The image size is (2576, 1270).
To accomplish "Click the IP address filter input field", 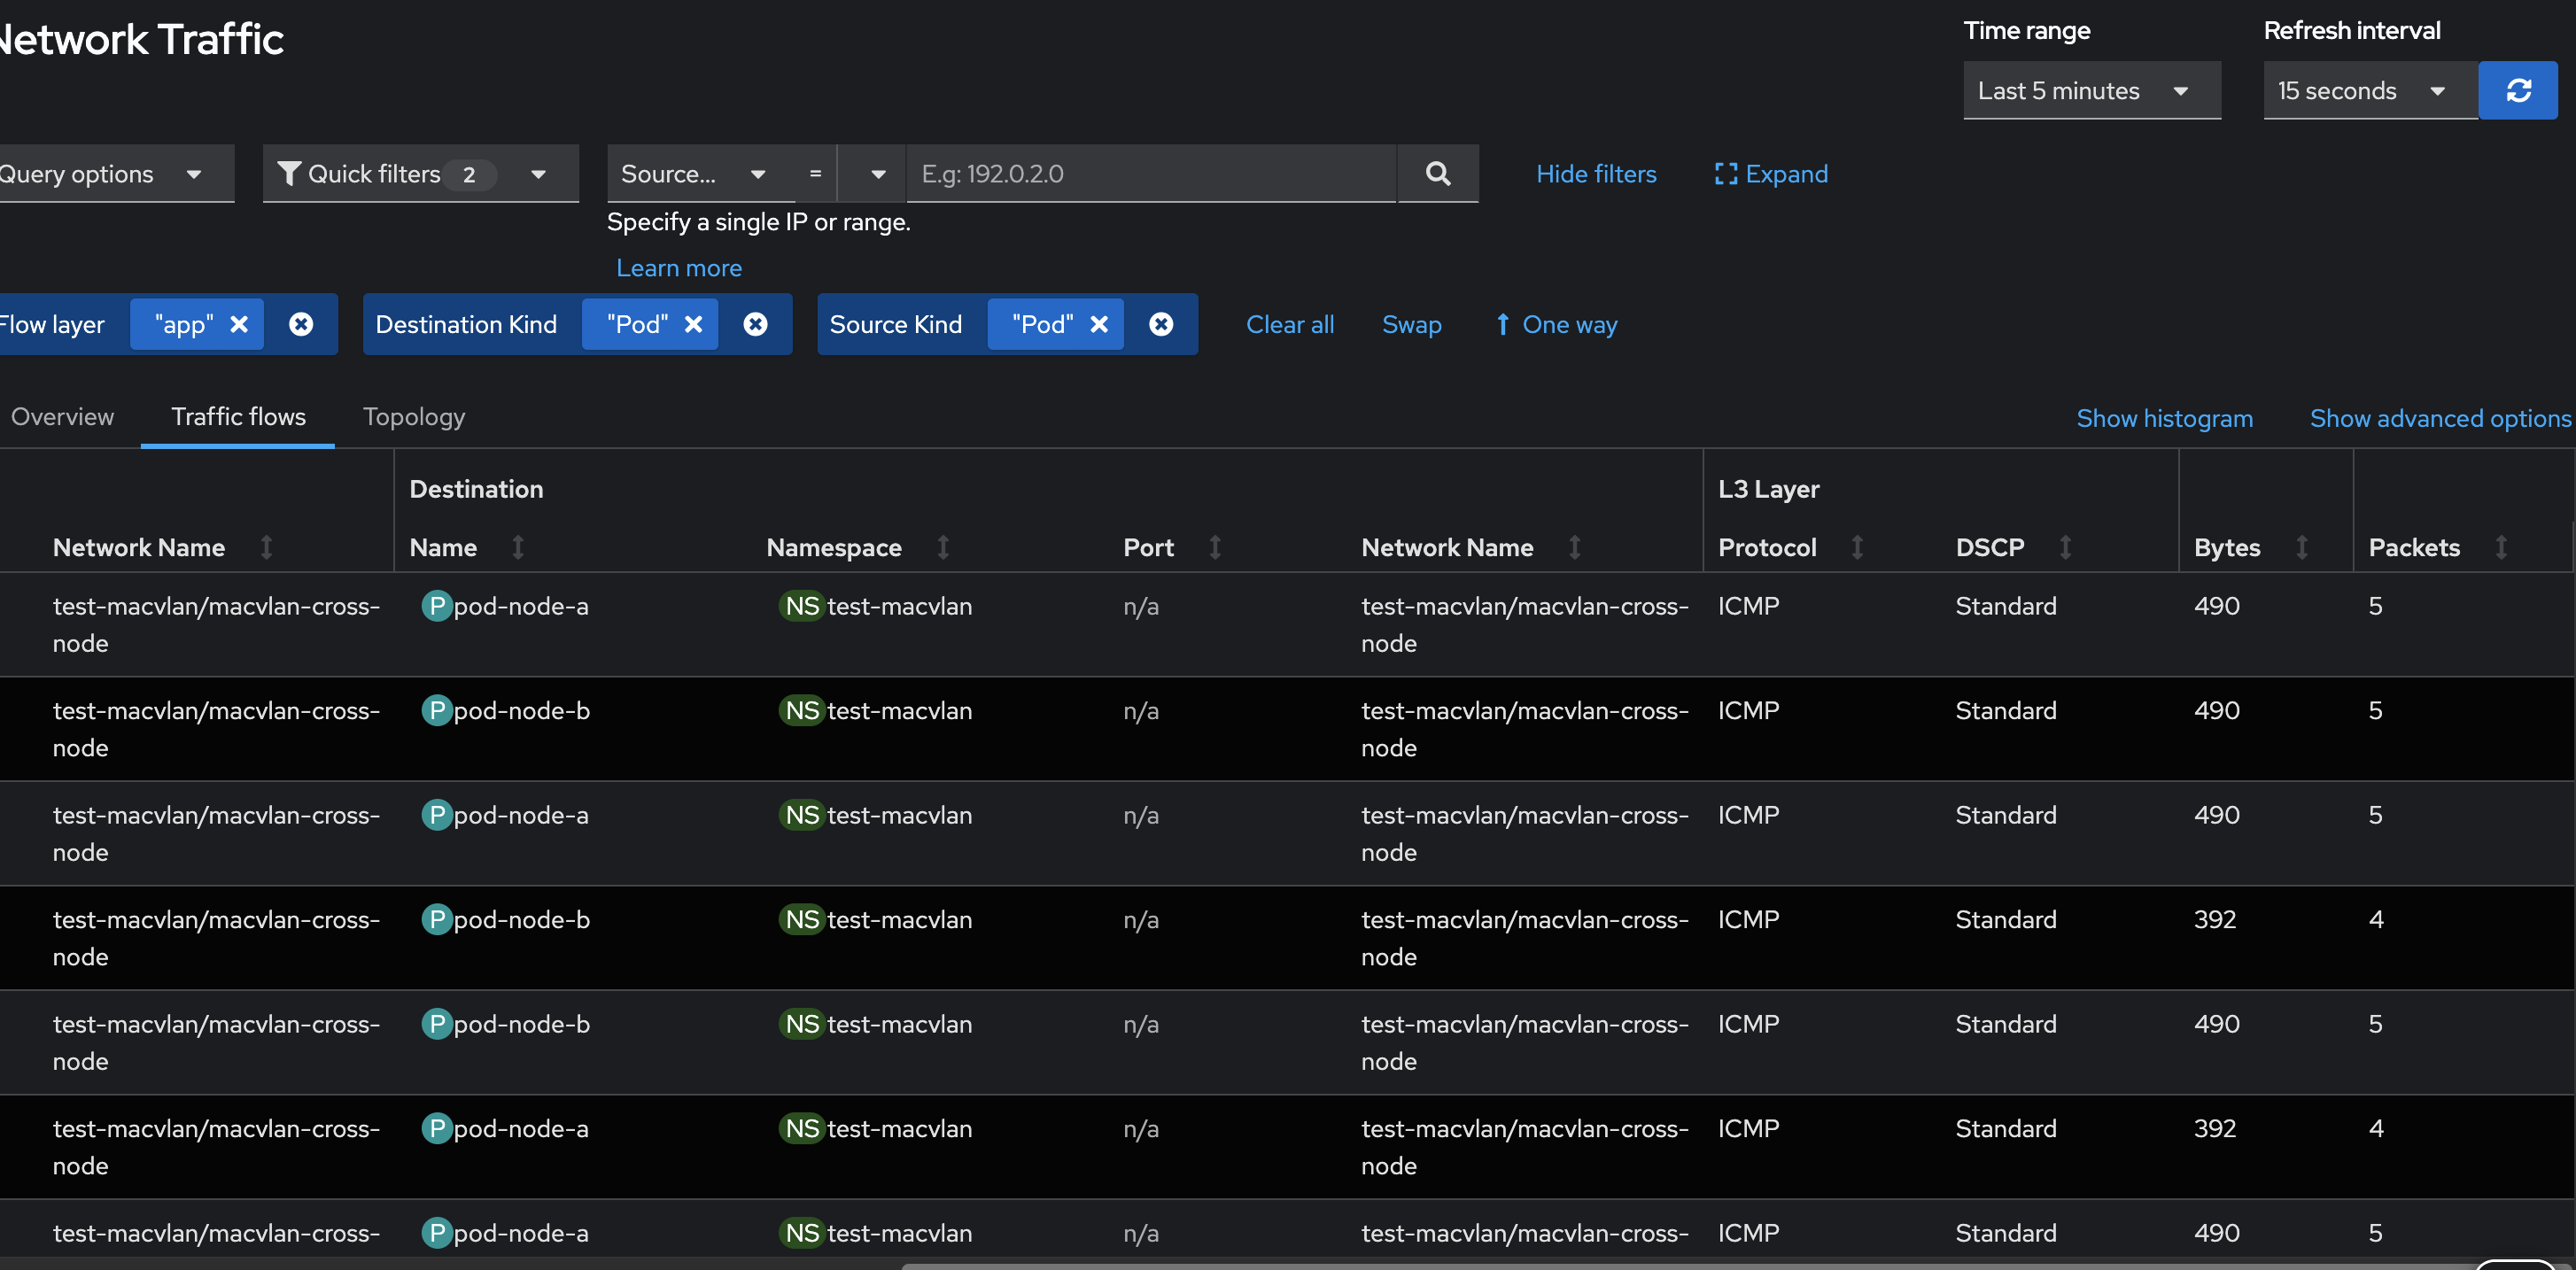I will pos(1150,173).
